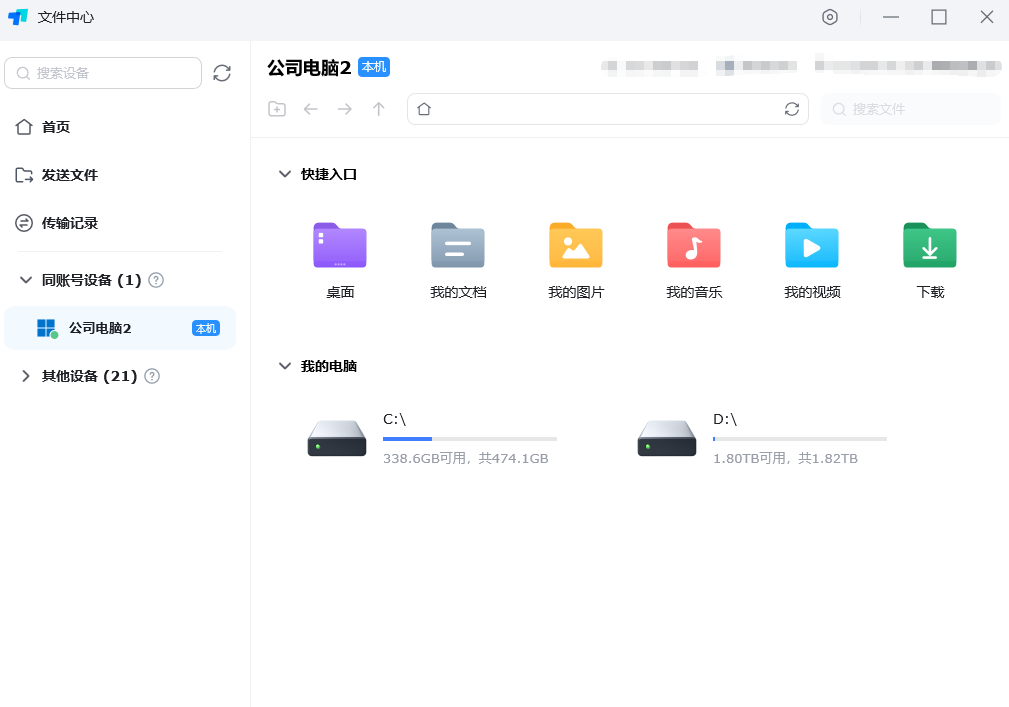Screen dimensions: 1009x707
Task: Open the C:\ drive
Action: pos(432,439)
